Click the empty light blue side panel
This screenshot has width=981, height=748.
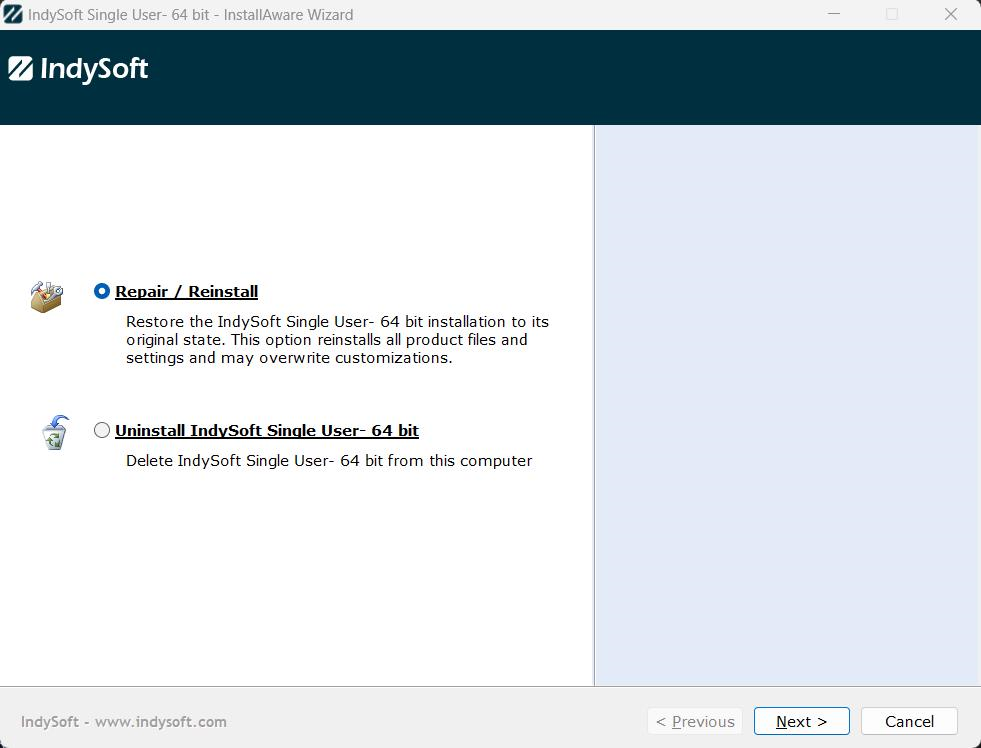click(x=787, y=405)
